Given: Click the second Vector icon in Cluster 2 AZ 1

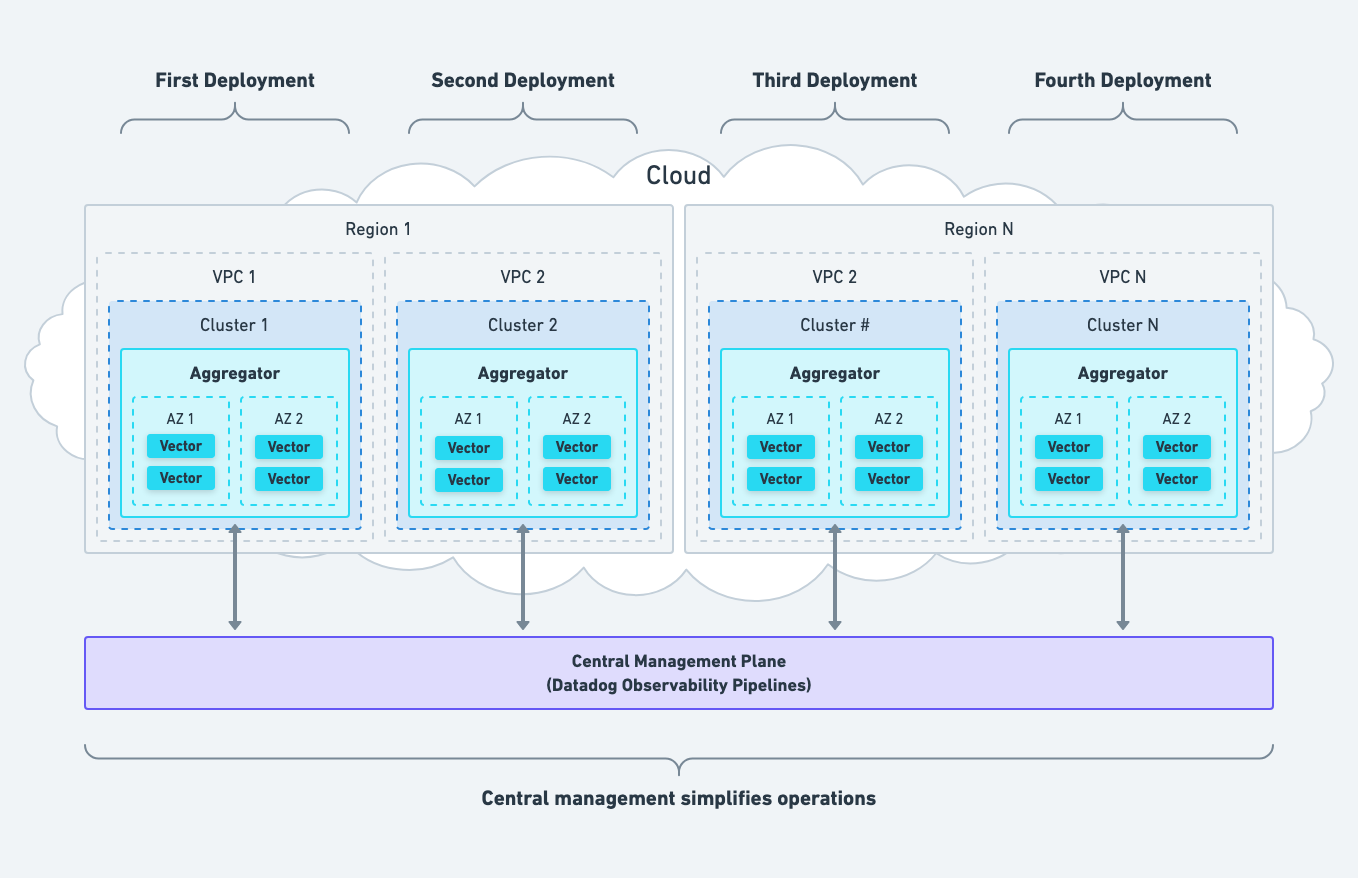Looking at the screenshot, I should tap(468, 480).
